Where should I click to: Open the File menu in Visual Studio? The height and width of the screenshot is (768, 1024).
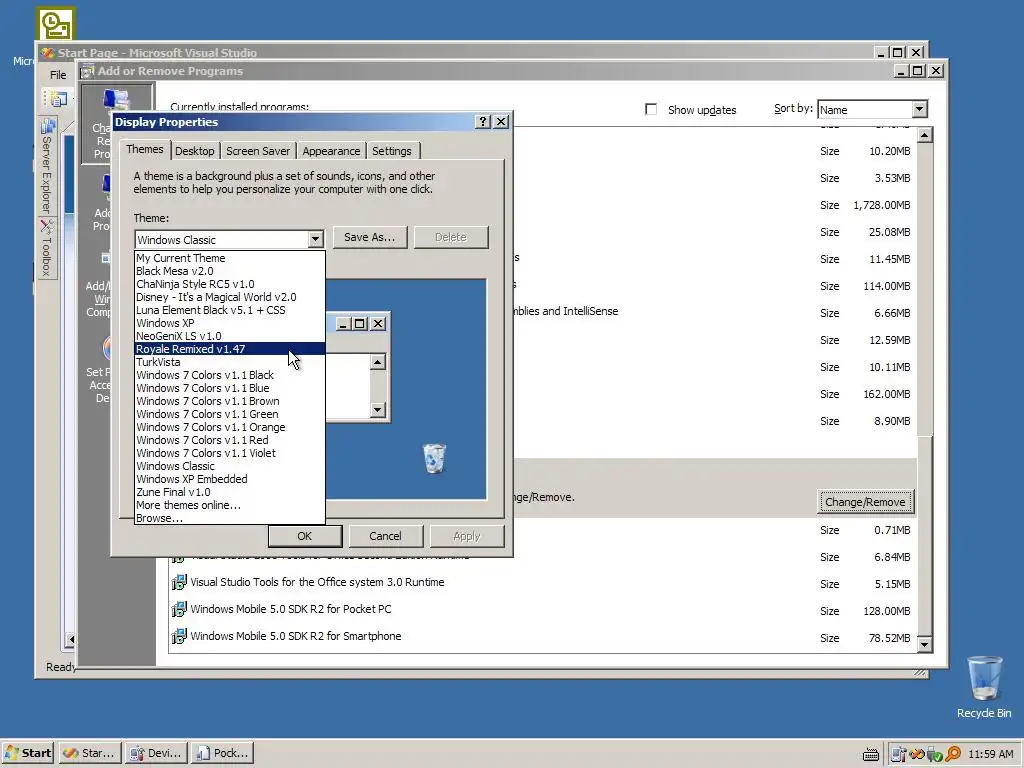click(58, 75)
